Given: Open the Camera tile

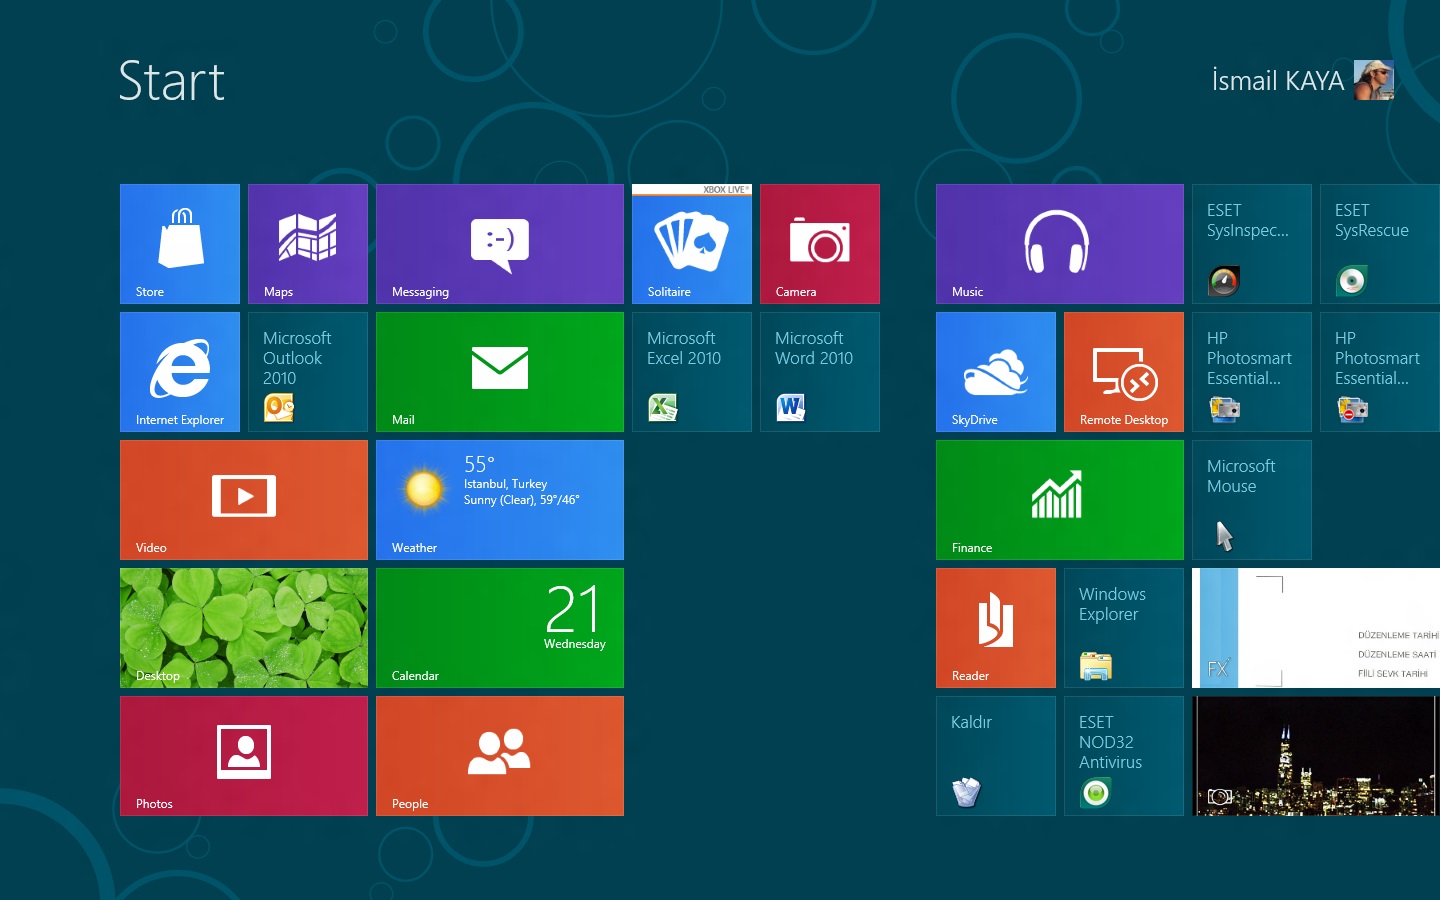Looking at the screenshot, I should coord(820,244).
